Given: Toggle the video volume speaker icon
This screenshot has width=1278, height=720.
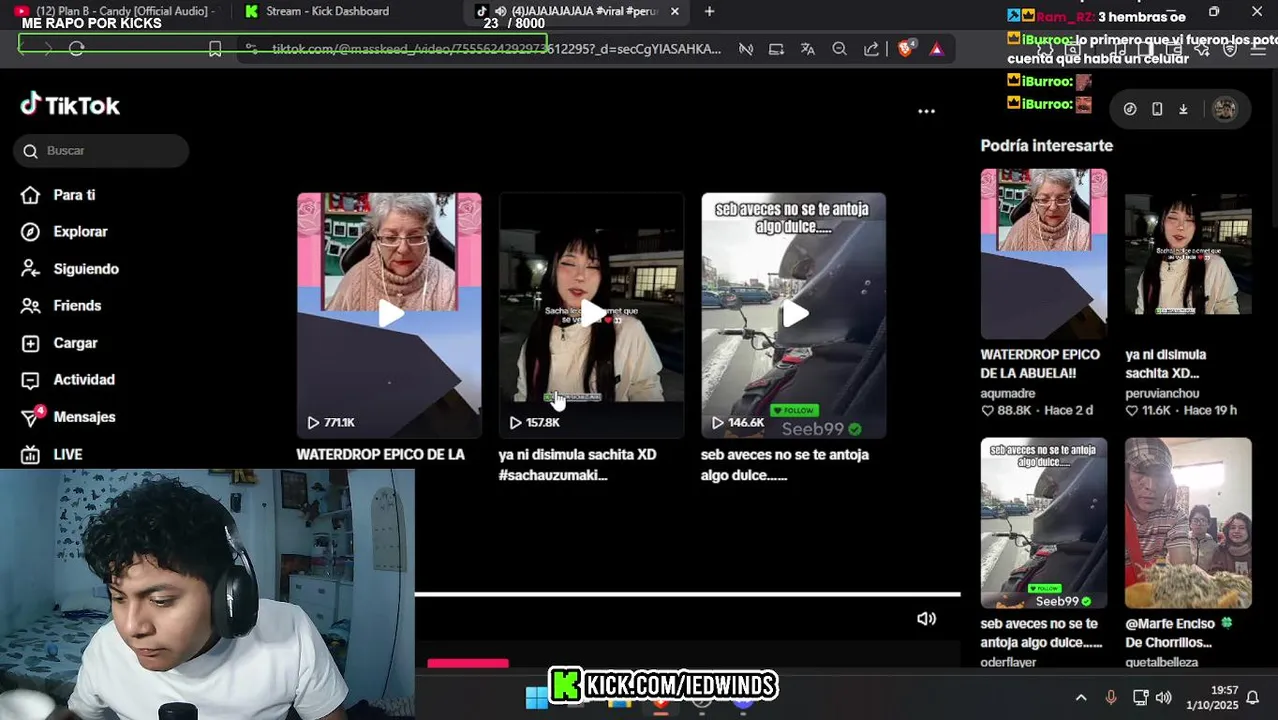Looking at the screenshot, I should [926, 619].
